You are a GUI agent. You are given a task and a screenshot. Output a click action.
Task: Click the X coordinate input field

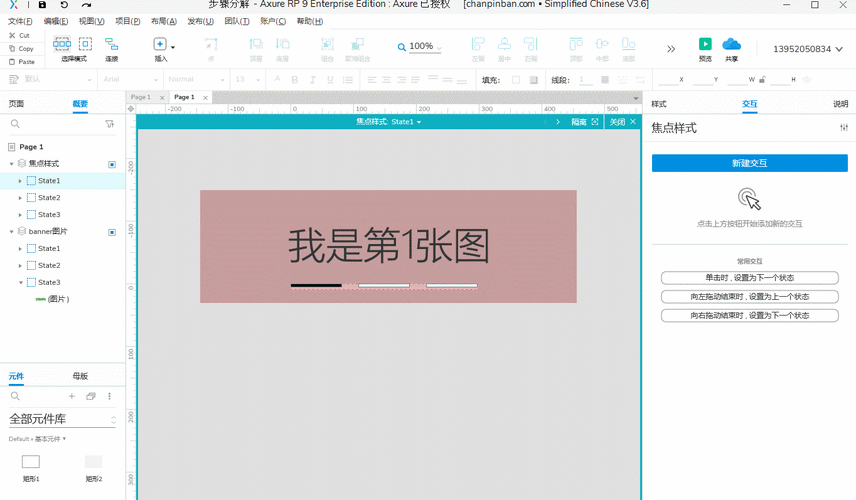tap(668, 80)
